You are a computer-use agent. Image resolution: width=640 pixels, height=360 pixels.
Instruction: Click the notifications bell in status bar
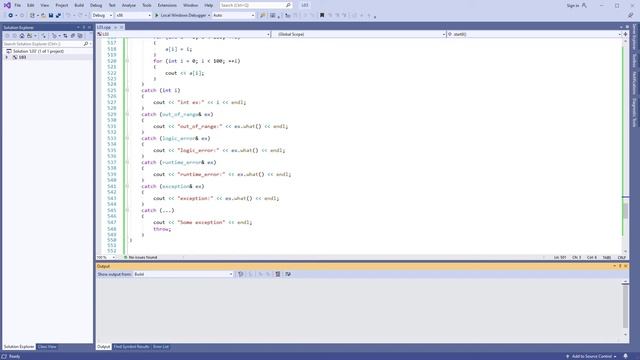(x=626, y=356)
